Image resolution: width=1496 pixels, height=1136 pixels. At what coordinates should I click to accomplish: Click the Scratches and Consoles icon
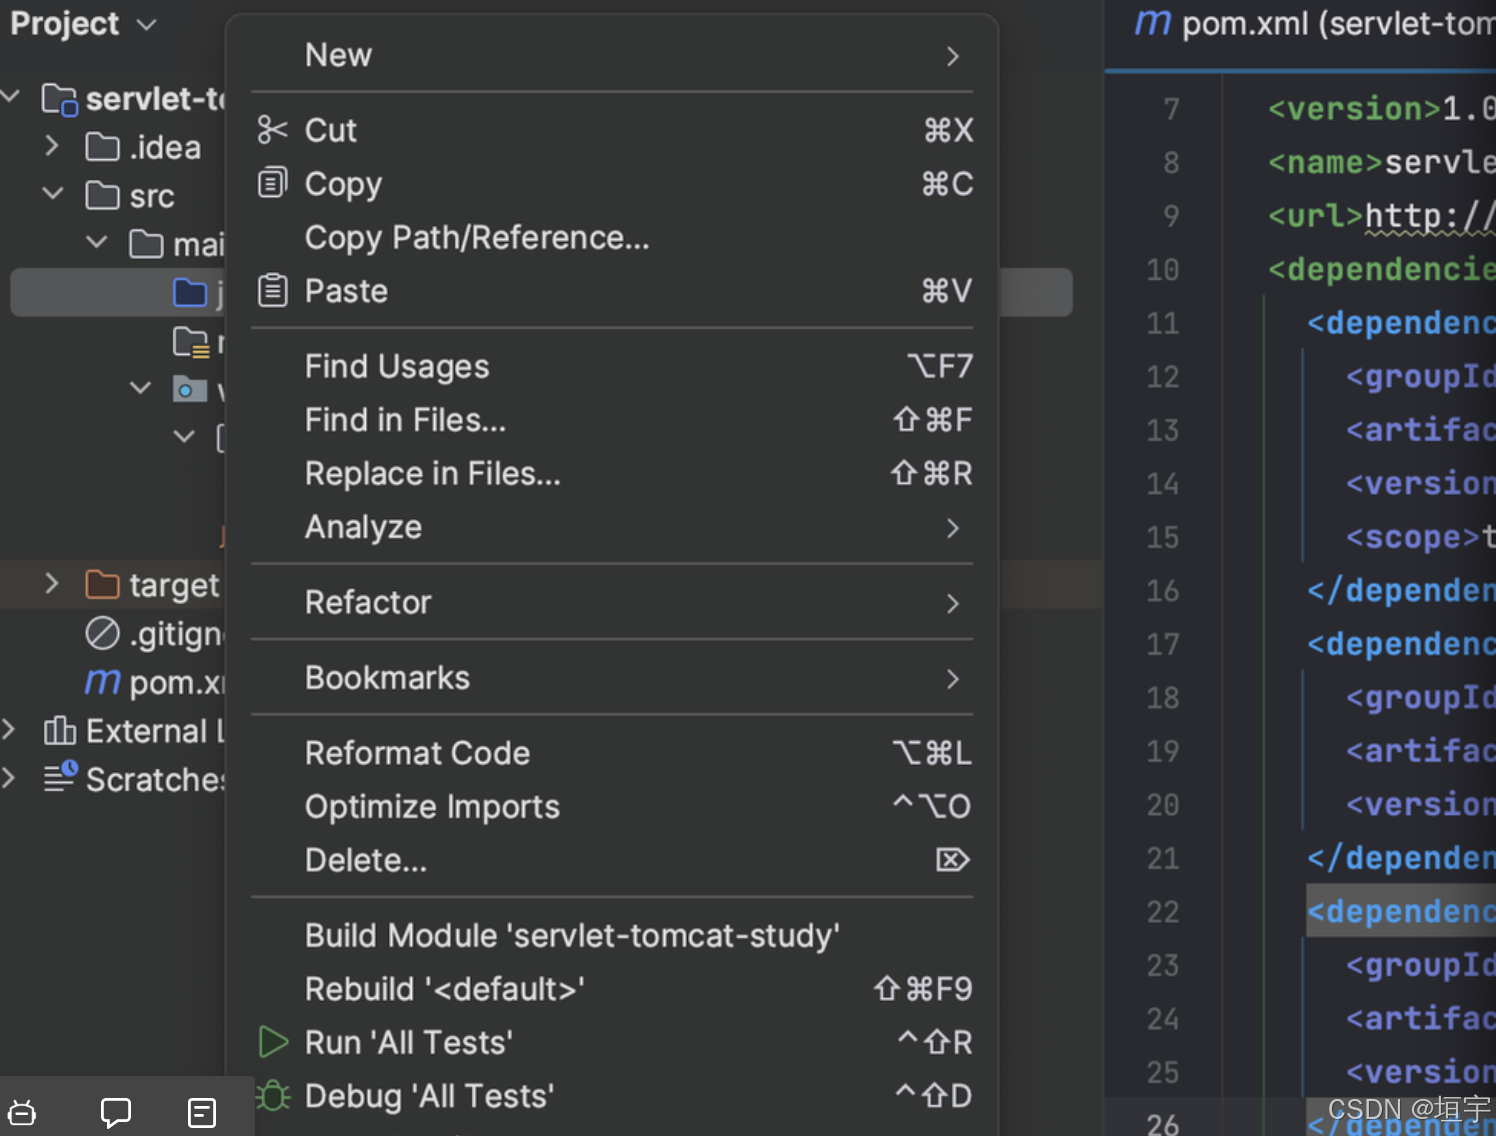pyautogui.click(x=60, y=778)
